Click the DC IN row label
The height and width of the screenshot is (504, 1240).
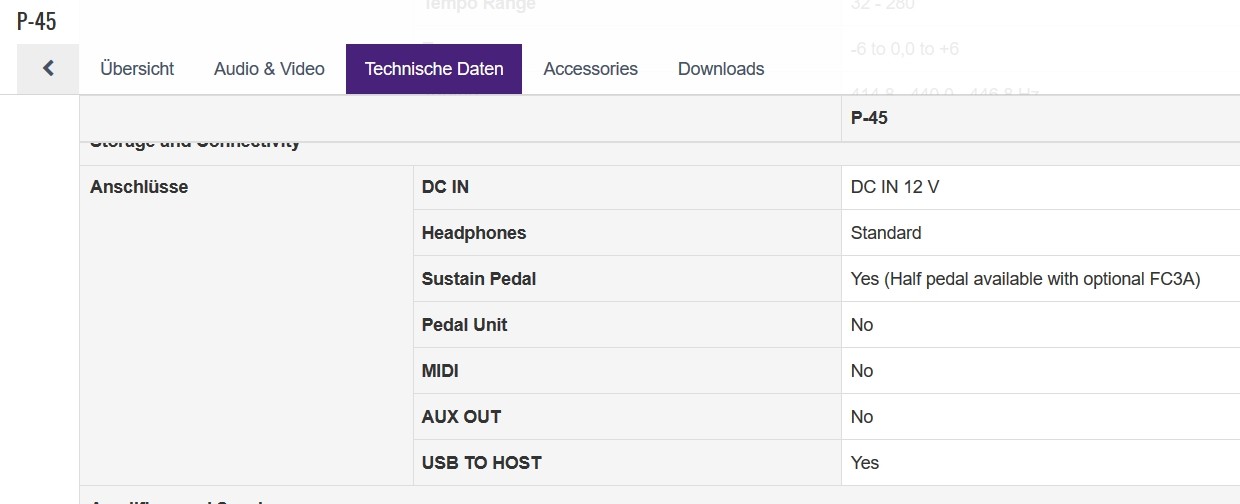click(445, 187)
